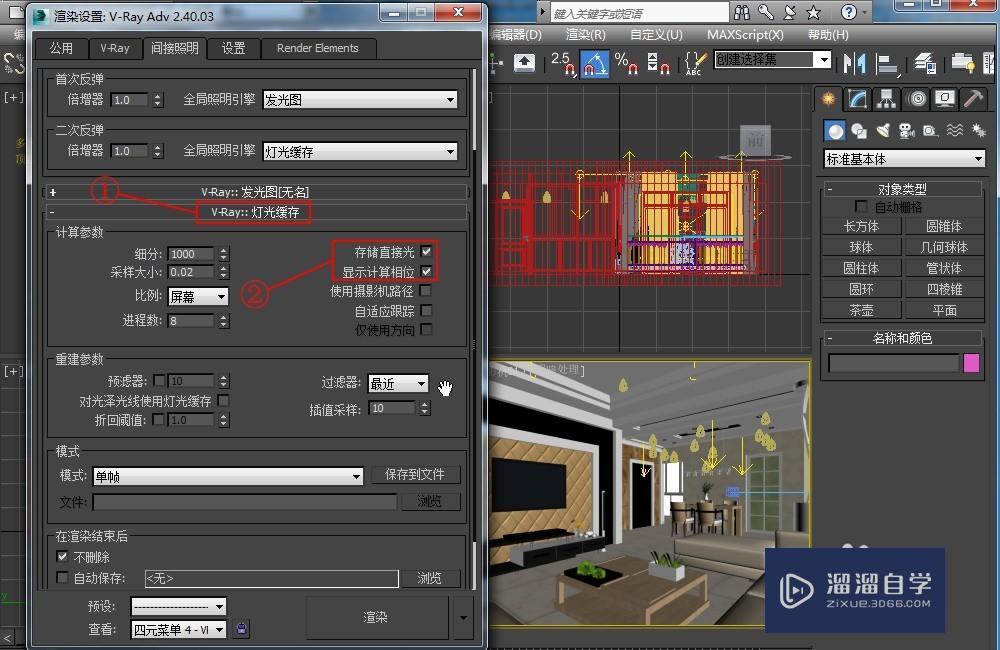This screenshot has height=650, width=1000.
Task: Enable the 自动栅格 checkbox
Action: point(859,206)
